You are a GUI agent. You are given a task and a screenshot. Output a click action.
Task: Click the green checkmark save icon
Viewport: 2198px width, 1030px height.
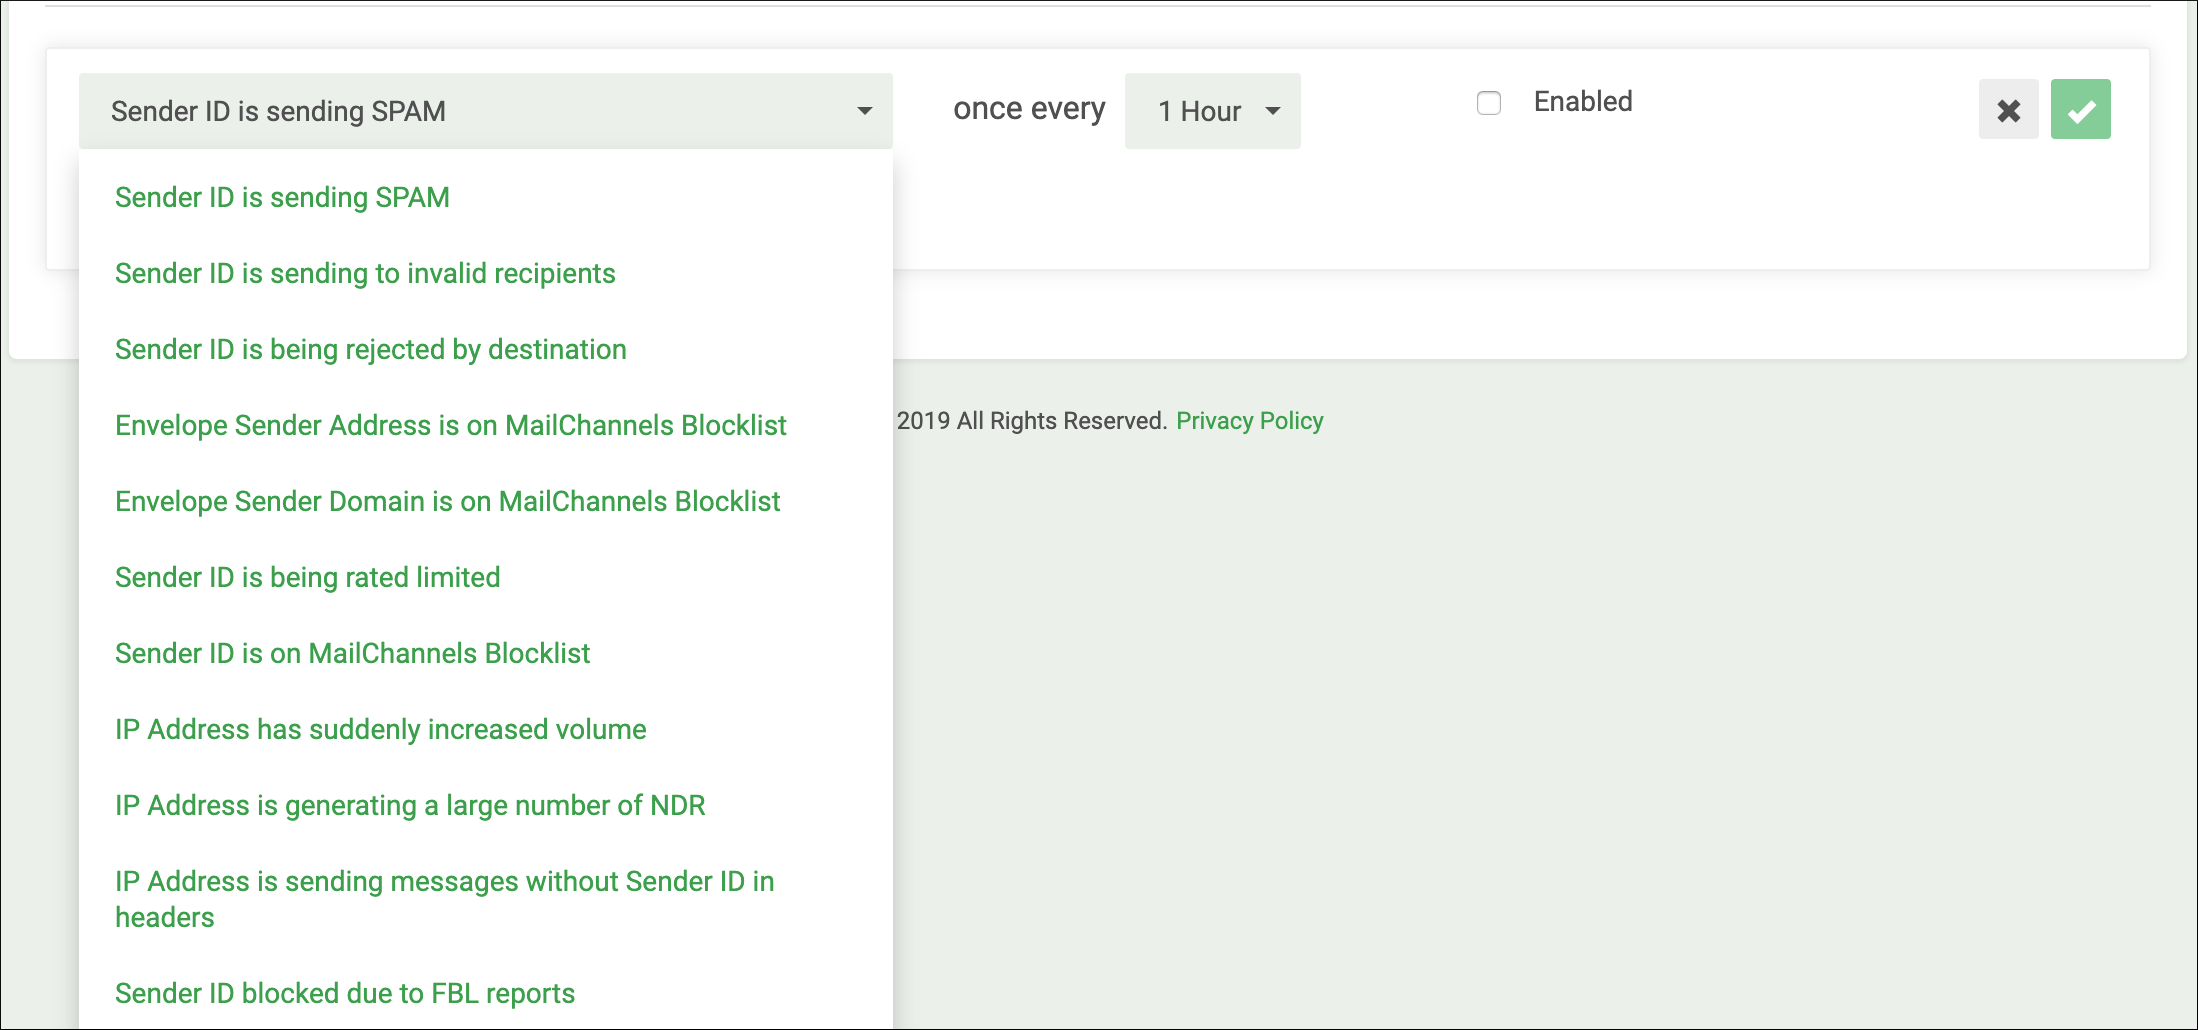[2080, 109]
